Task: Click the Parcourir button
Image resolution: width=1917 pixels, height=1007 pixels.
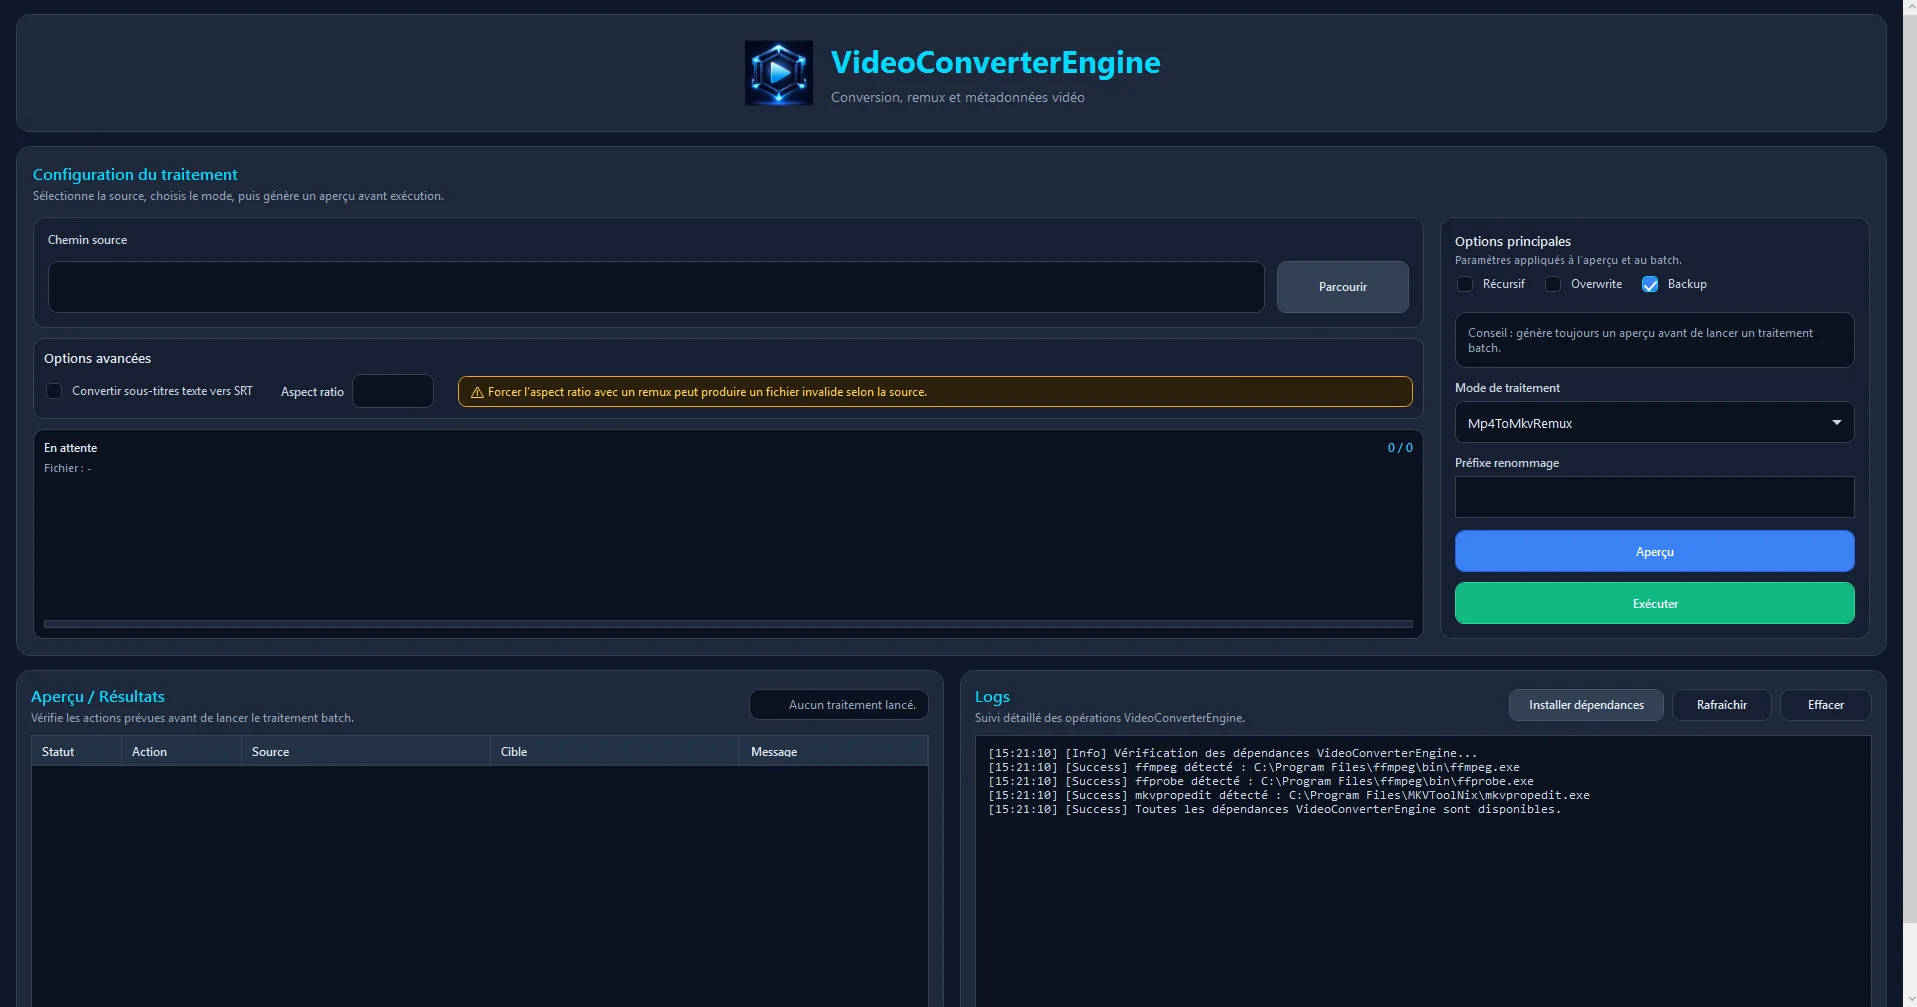Action: [1342, 287]
